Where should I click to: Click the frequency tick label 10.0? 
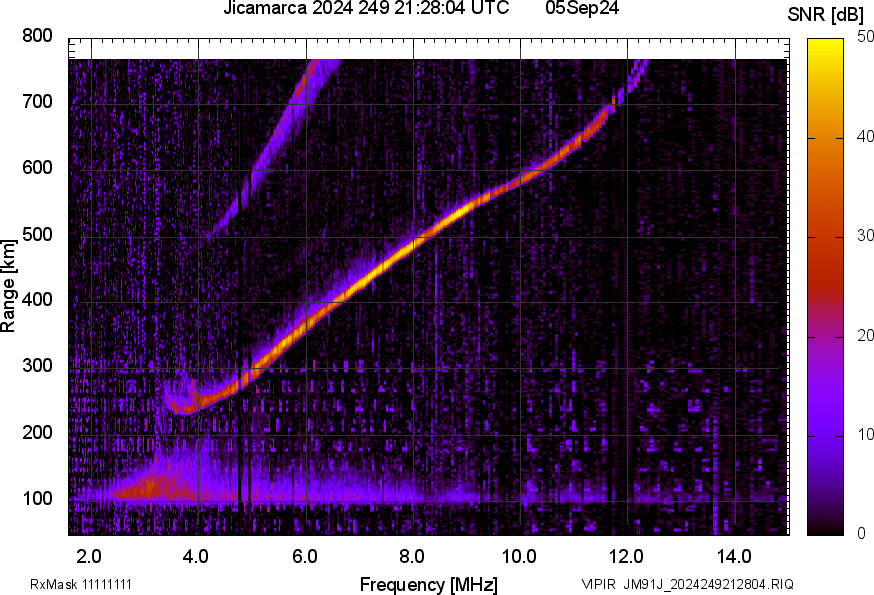pyautogui.click(x=519, y=557)
